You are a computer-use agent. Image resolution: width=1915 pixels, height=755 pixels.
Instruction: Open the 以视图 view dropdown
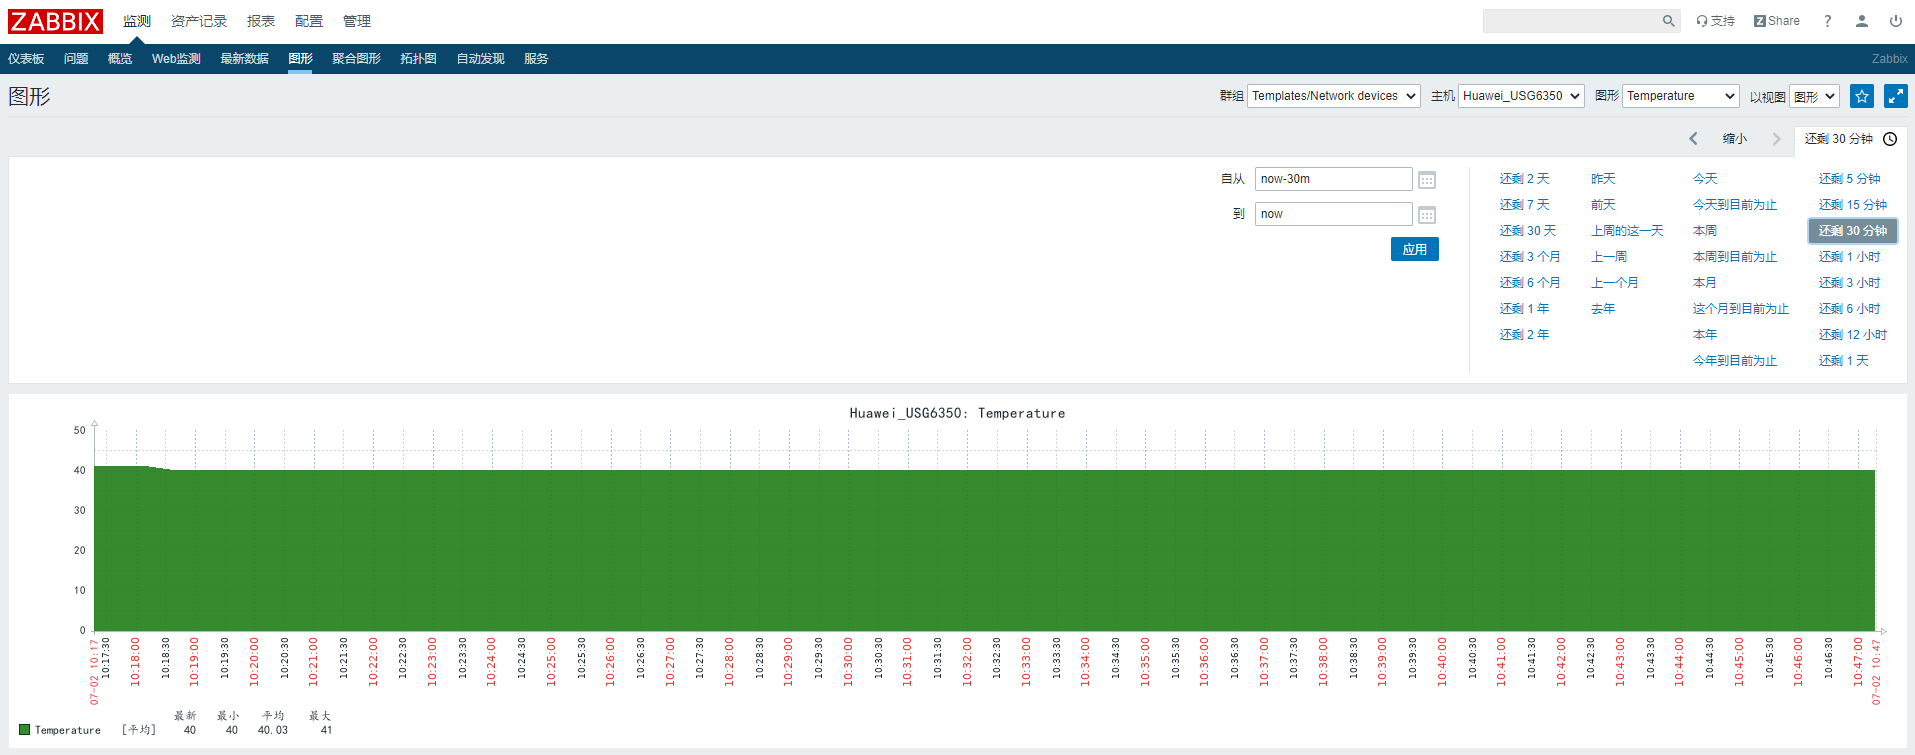[1815, 96]
